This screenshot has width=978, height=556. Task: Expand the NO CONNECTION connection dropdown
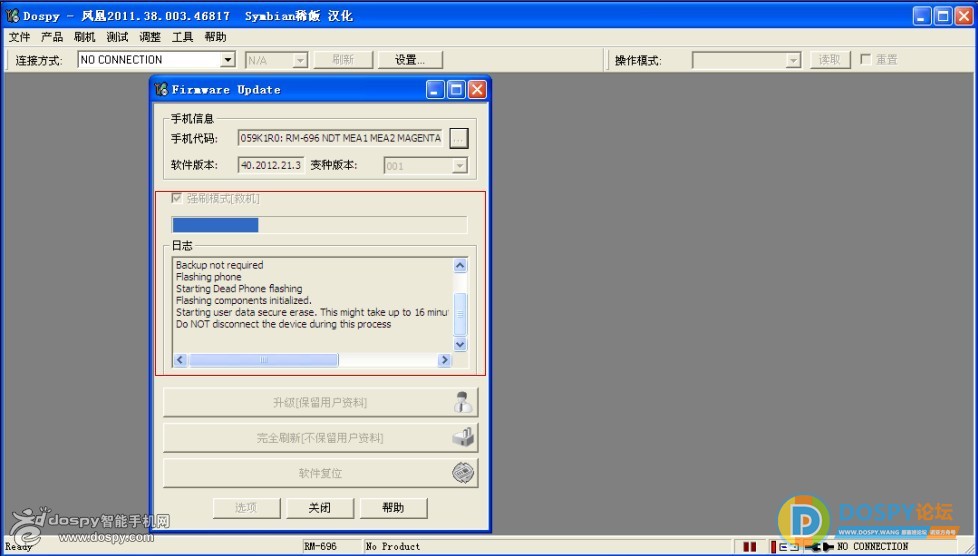point(228,60)
